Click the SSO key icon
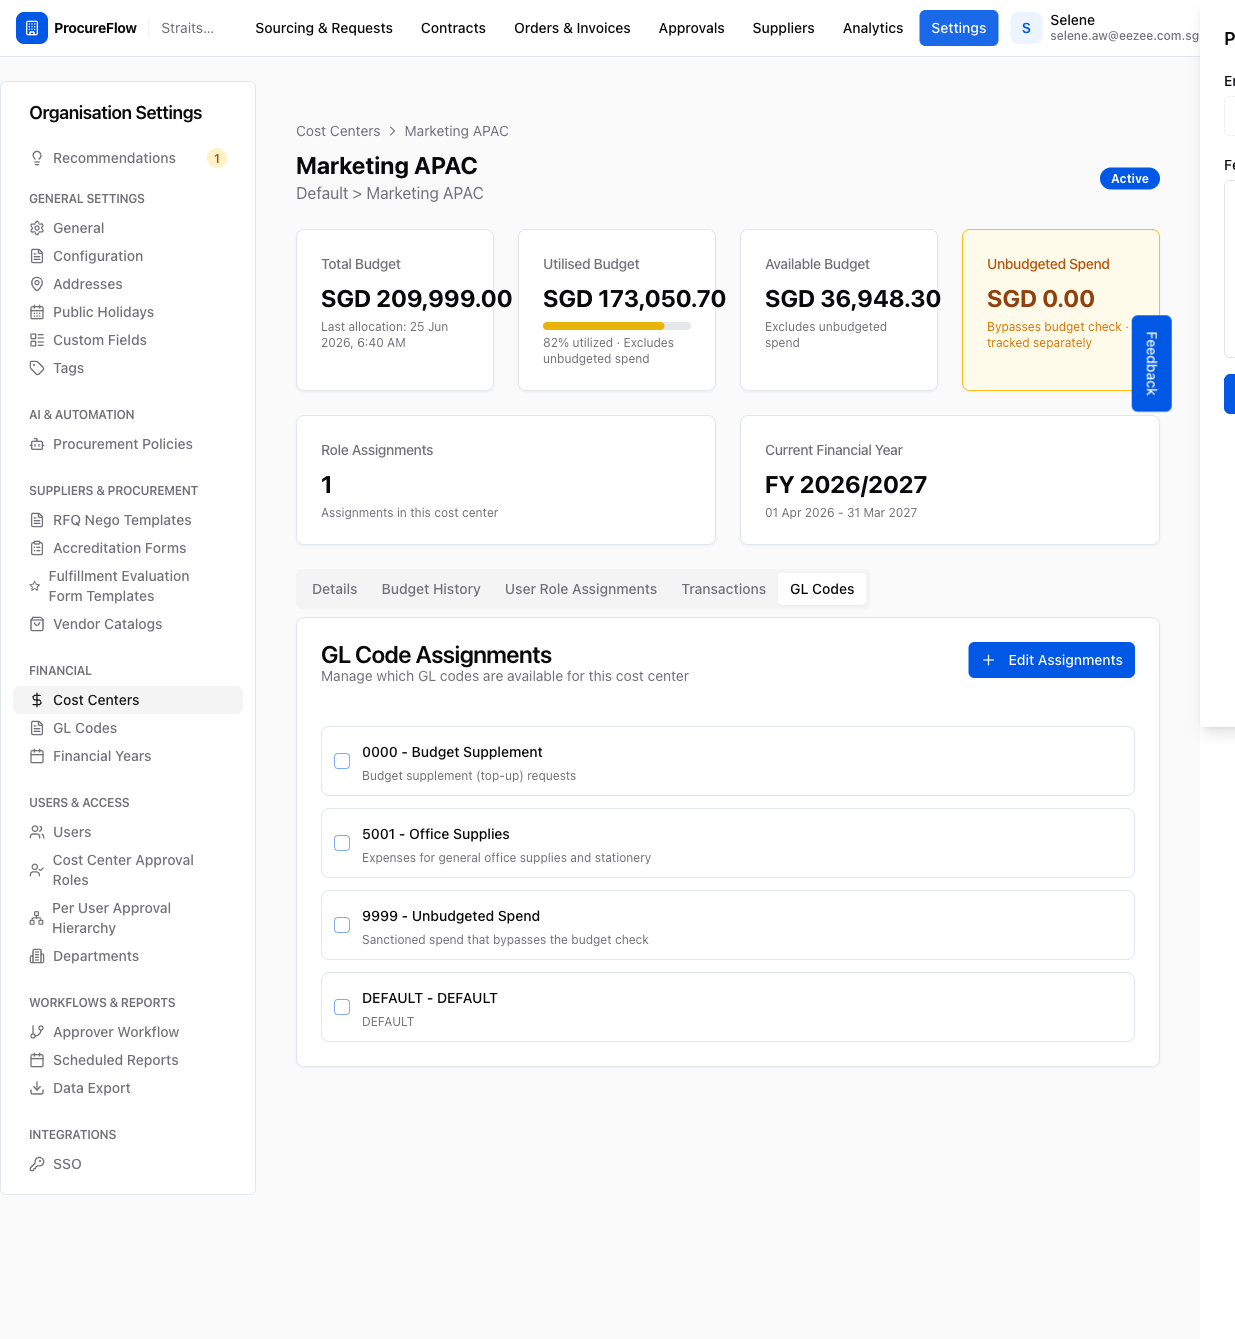 click(37, 1164)
